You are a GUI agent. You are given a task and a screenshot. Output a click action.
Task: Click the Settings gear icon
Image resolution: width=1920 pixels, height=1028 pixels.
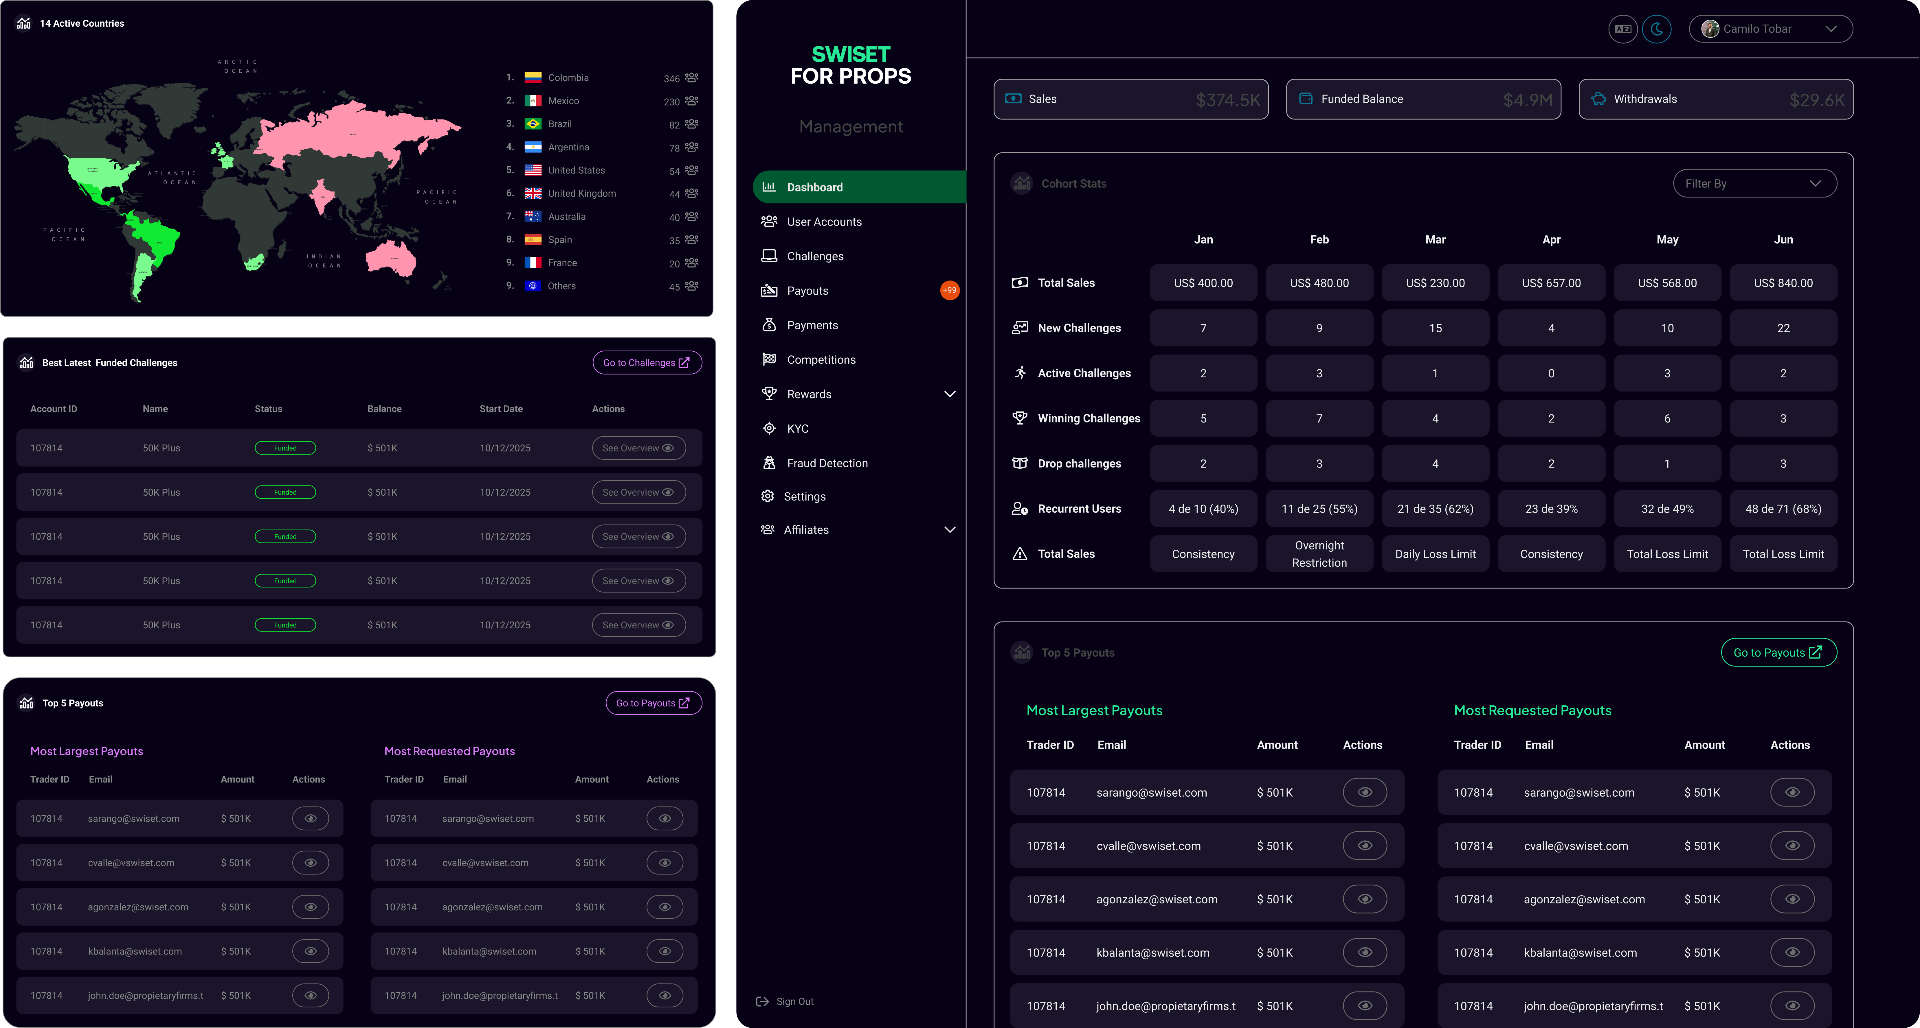tap(768, 496)
